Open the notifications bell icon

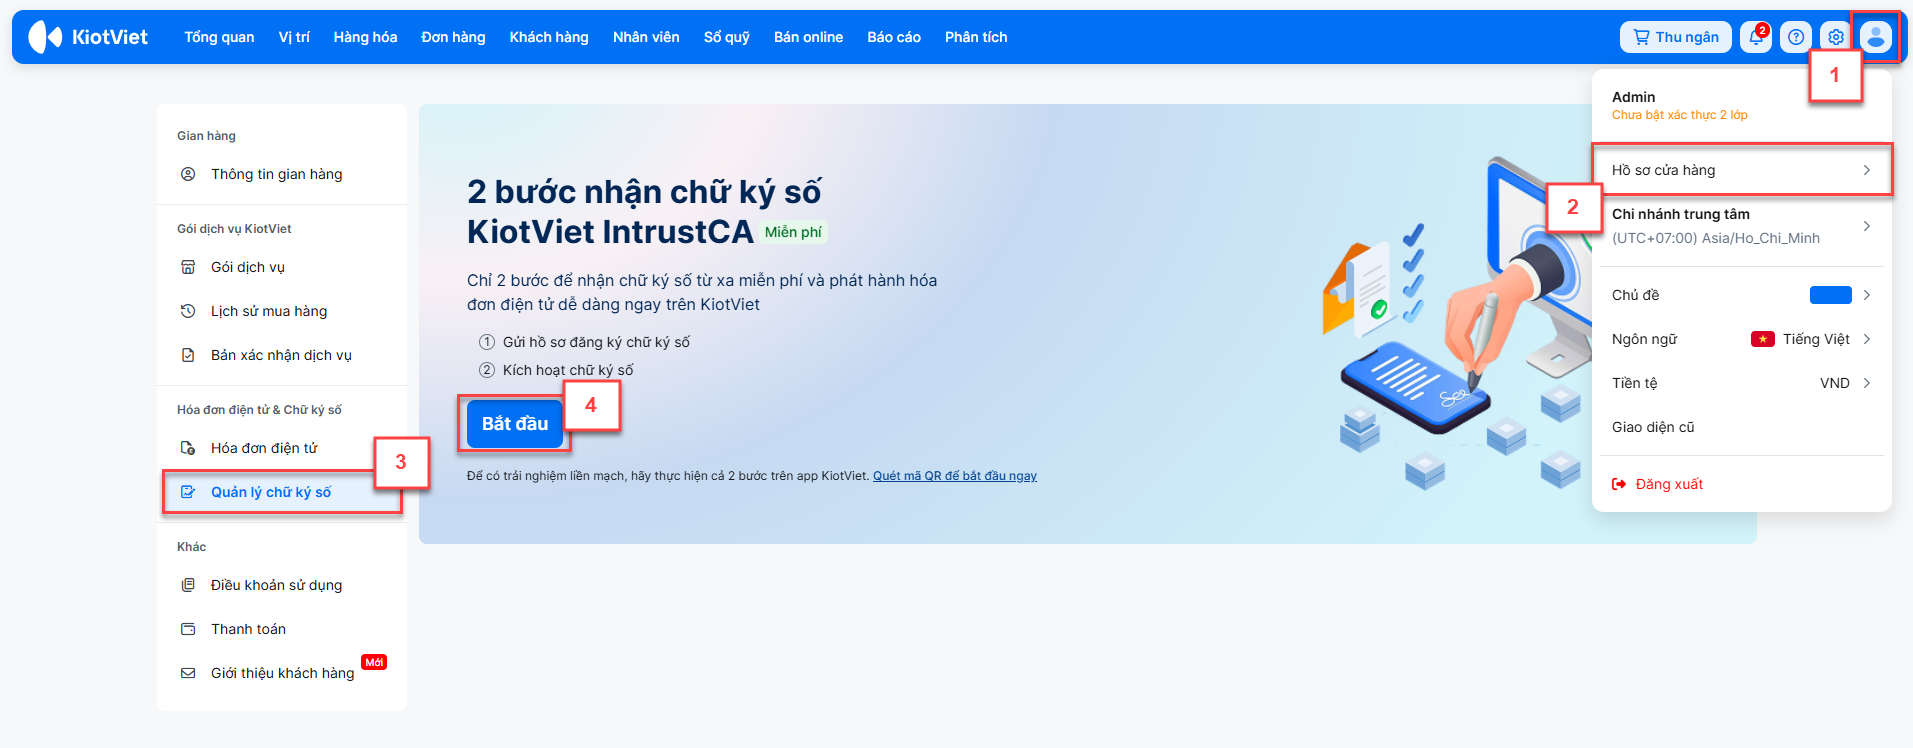1756,37
